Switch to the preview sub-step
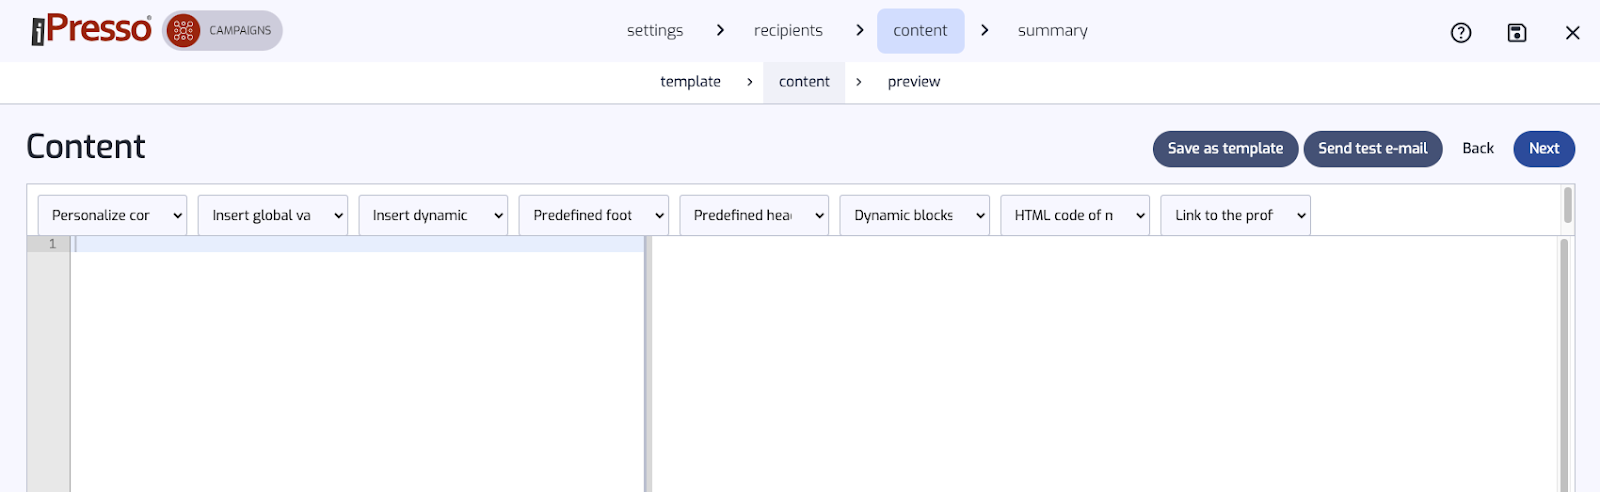 point(914,82)
